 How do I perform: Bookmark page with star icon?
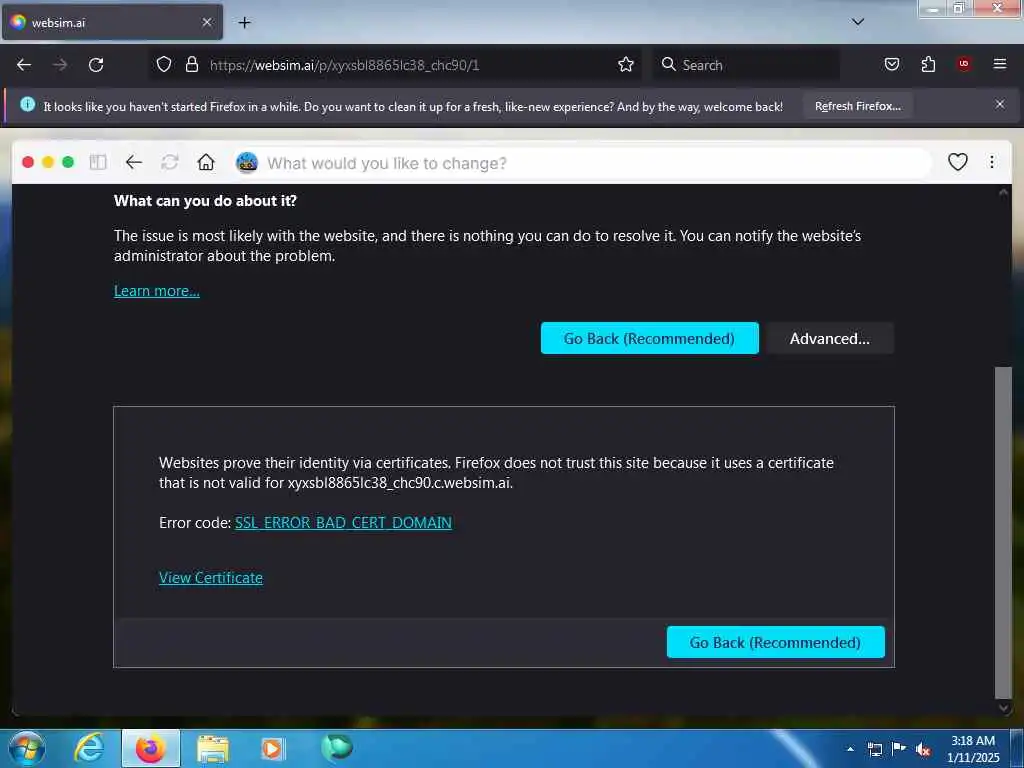pyautogui.click(x=626, y=64)
